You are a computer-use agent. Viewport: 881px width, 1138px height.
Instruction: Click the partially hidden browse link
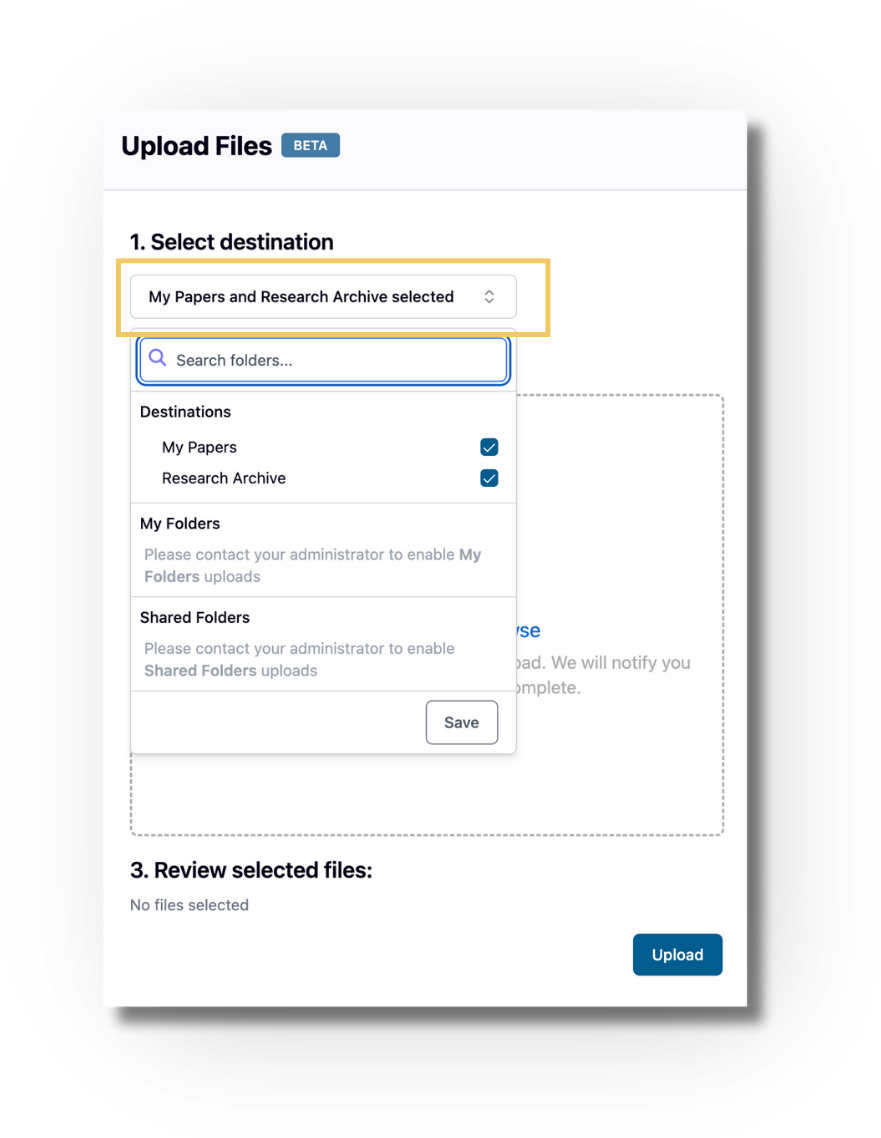(x=529, y=630)
